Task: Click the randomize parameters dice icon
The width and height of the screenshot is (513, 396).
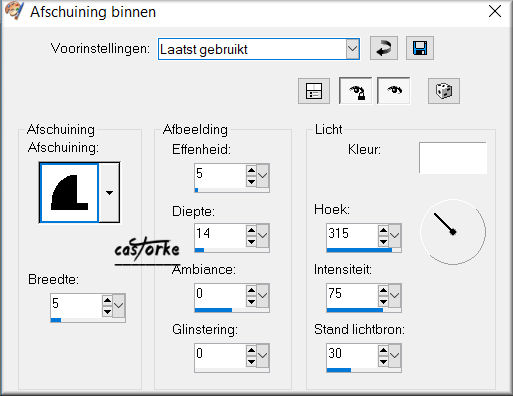Action: [444, 91]
